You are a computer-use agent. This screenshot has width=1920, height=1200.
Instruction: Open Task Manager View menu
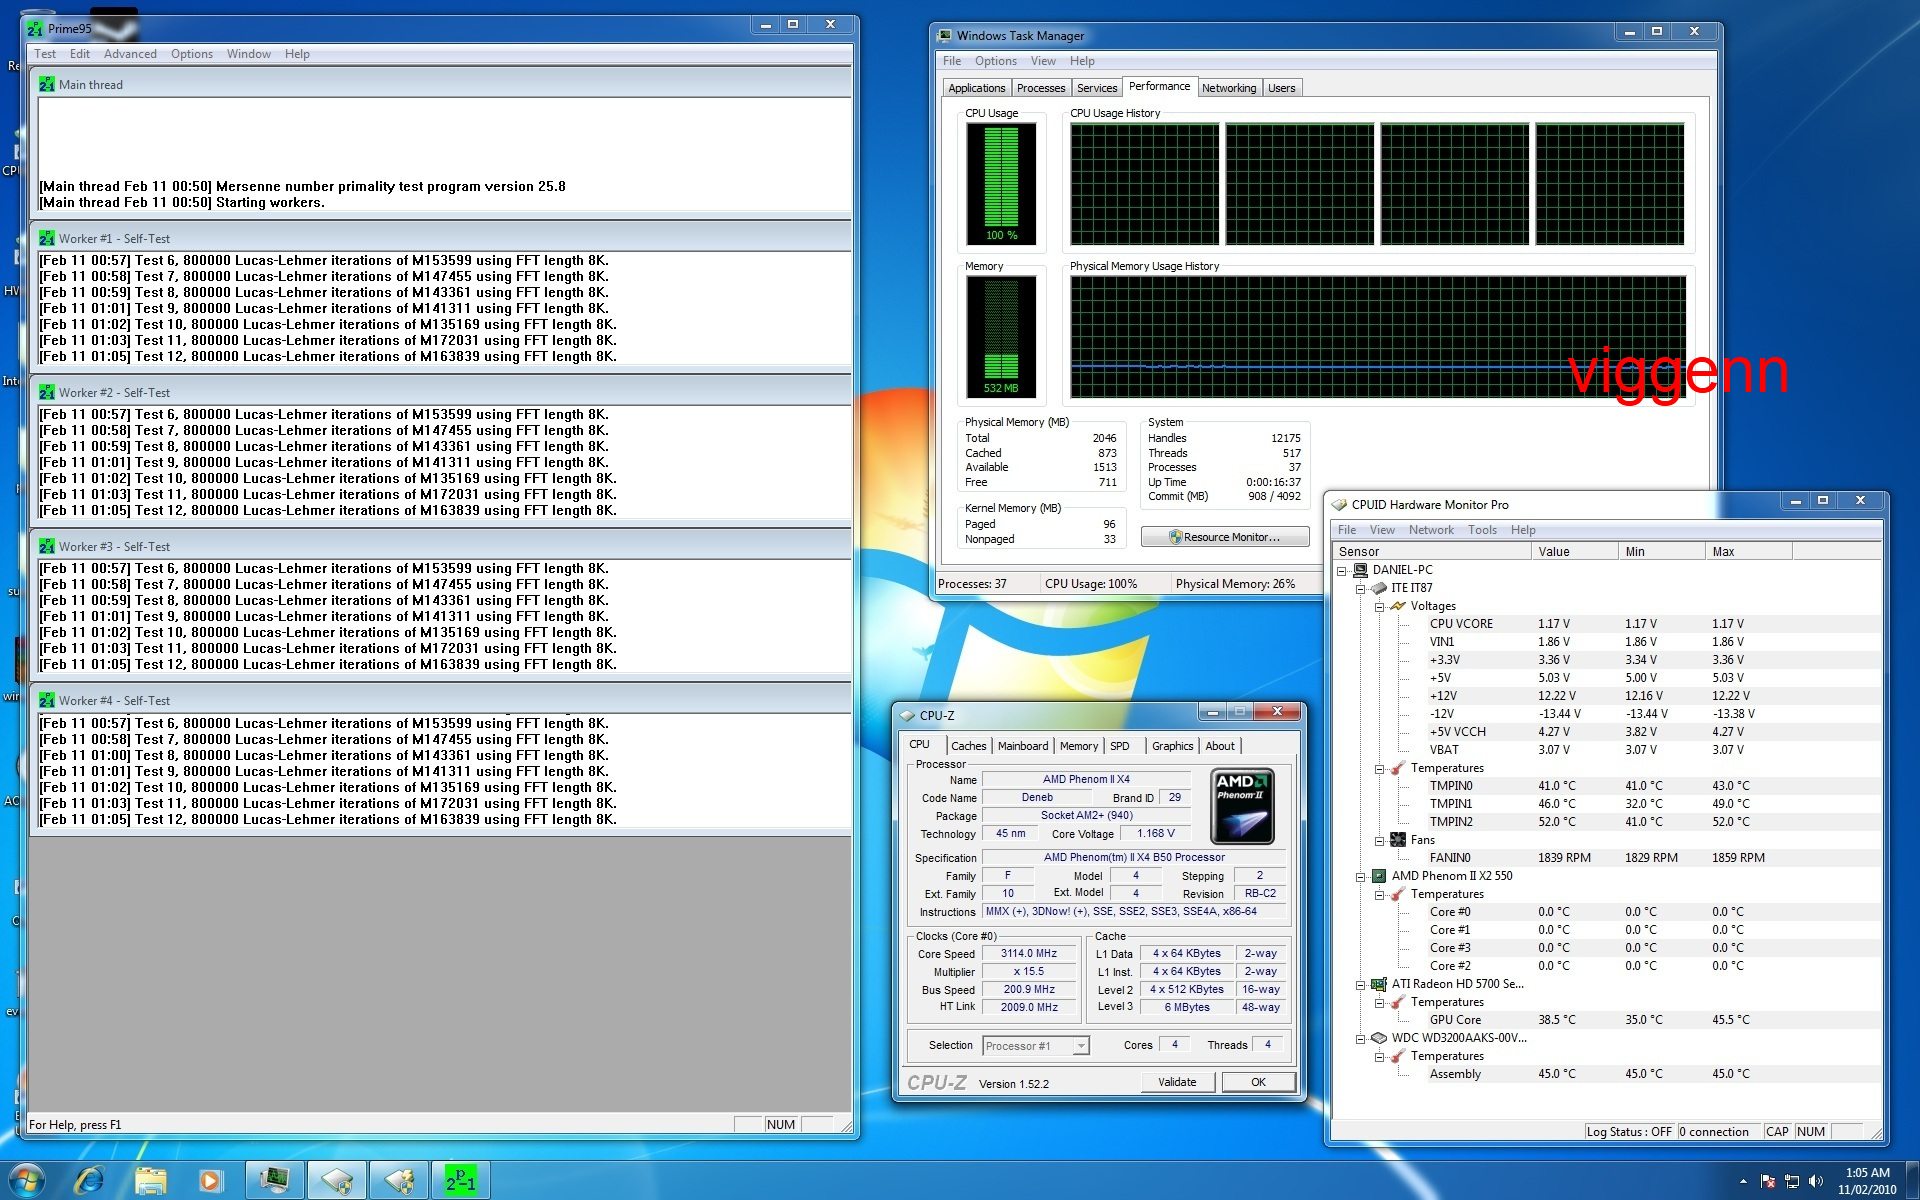coord(1043,61)
